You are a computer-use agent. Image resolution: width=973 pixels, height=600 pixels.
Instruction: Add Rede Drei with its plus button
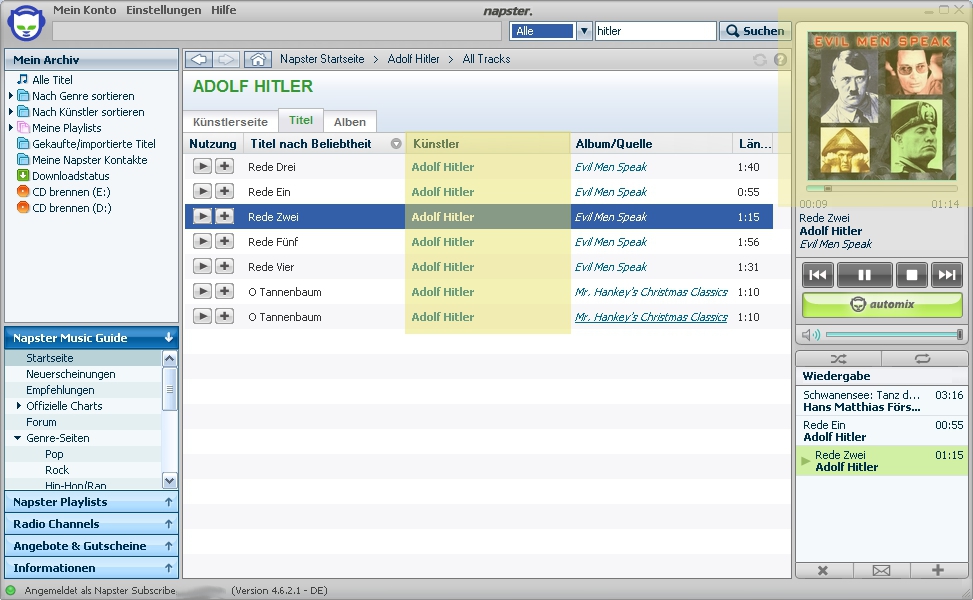224,166
